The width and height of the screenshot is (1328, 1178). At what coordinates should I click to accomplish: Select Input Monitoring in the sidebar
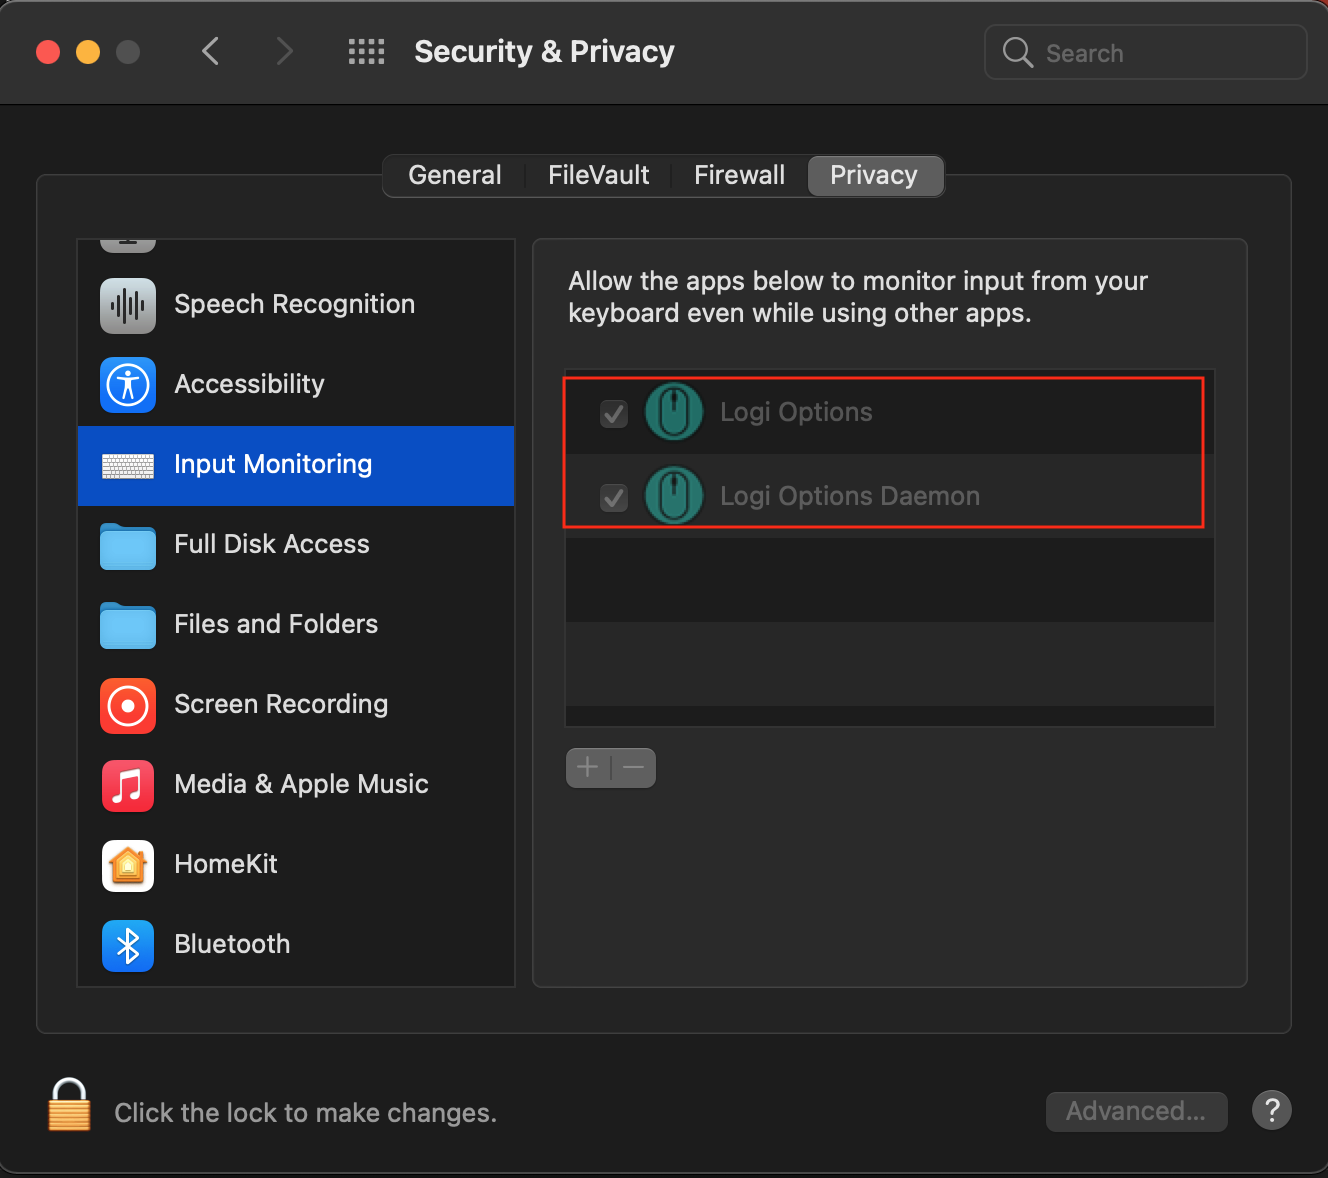(x=296, y=466)
